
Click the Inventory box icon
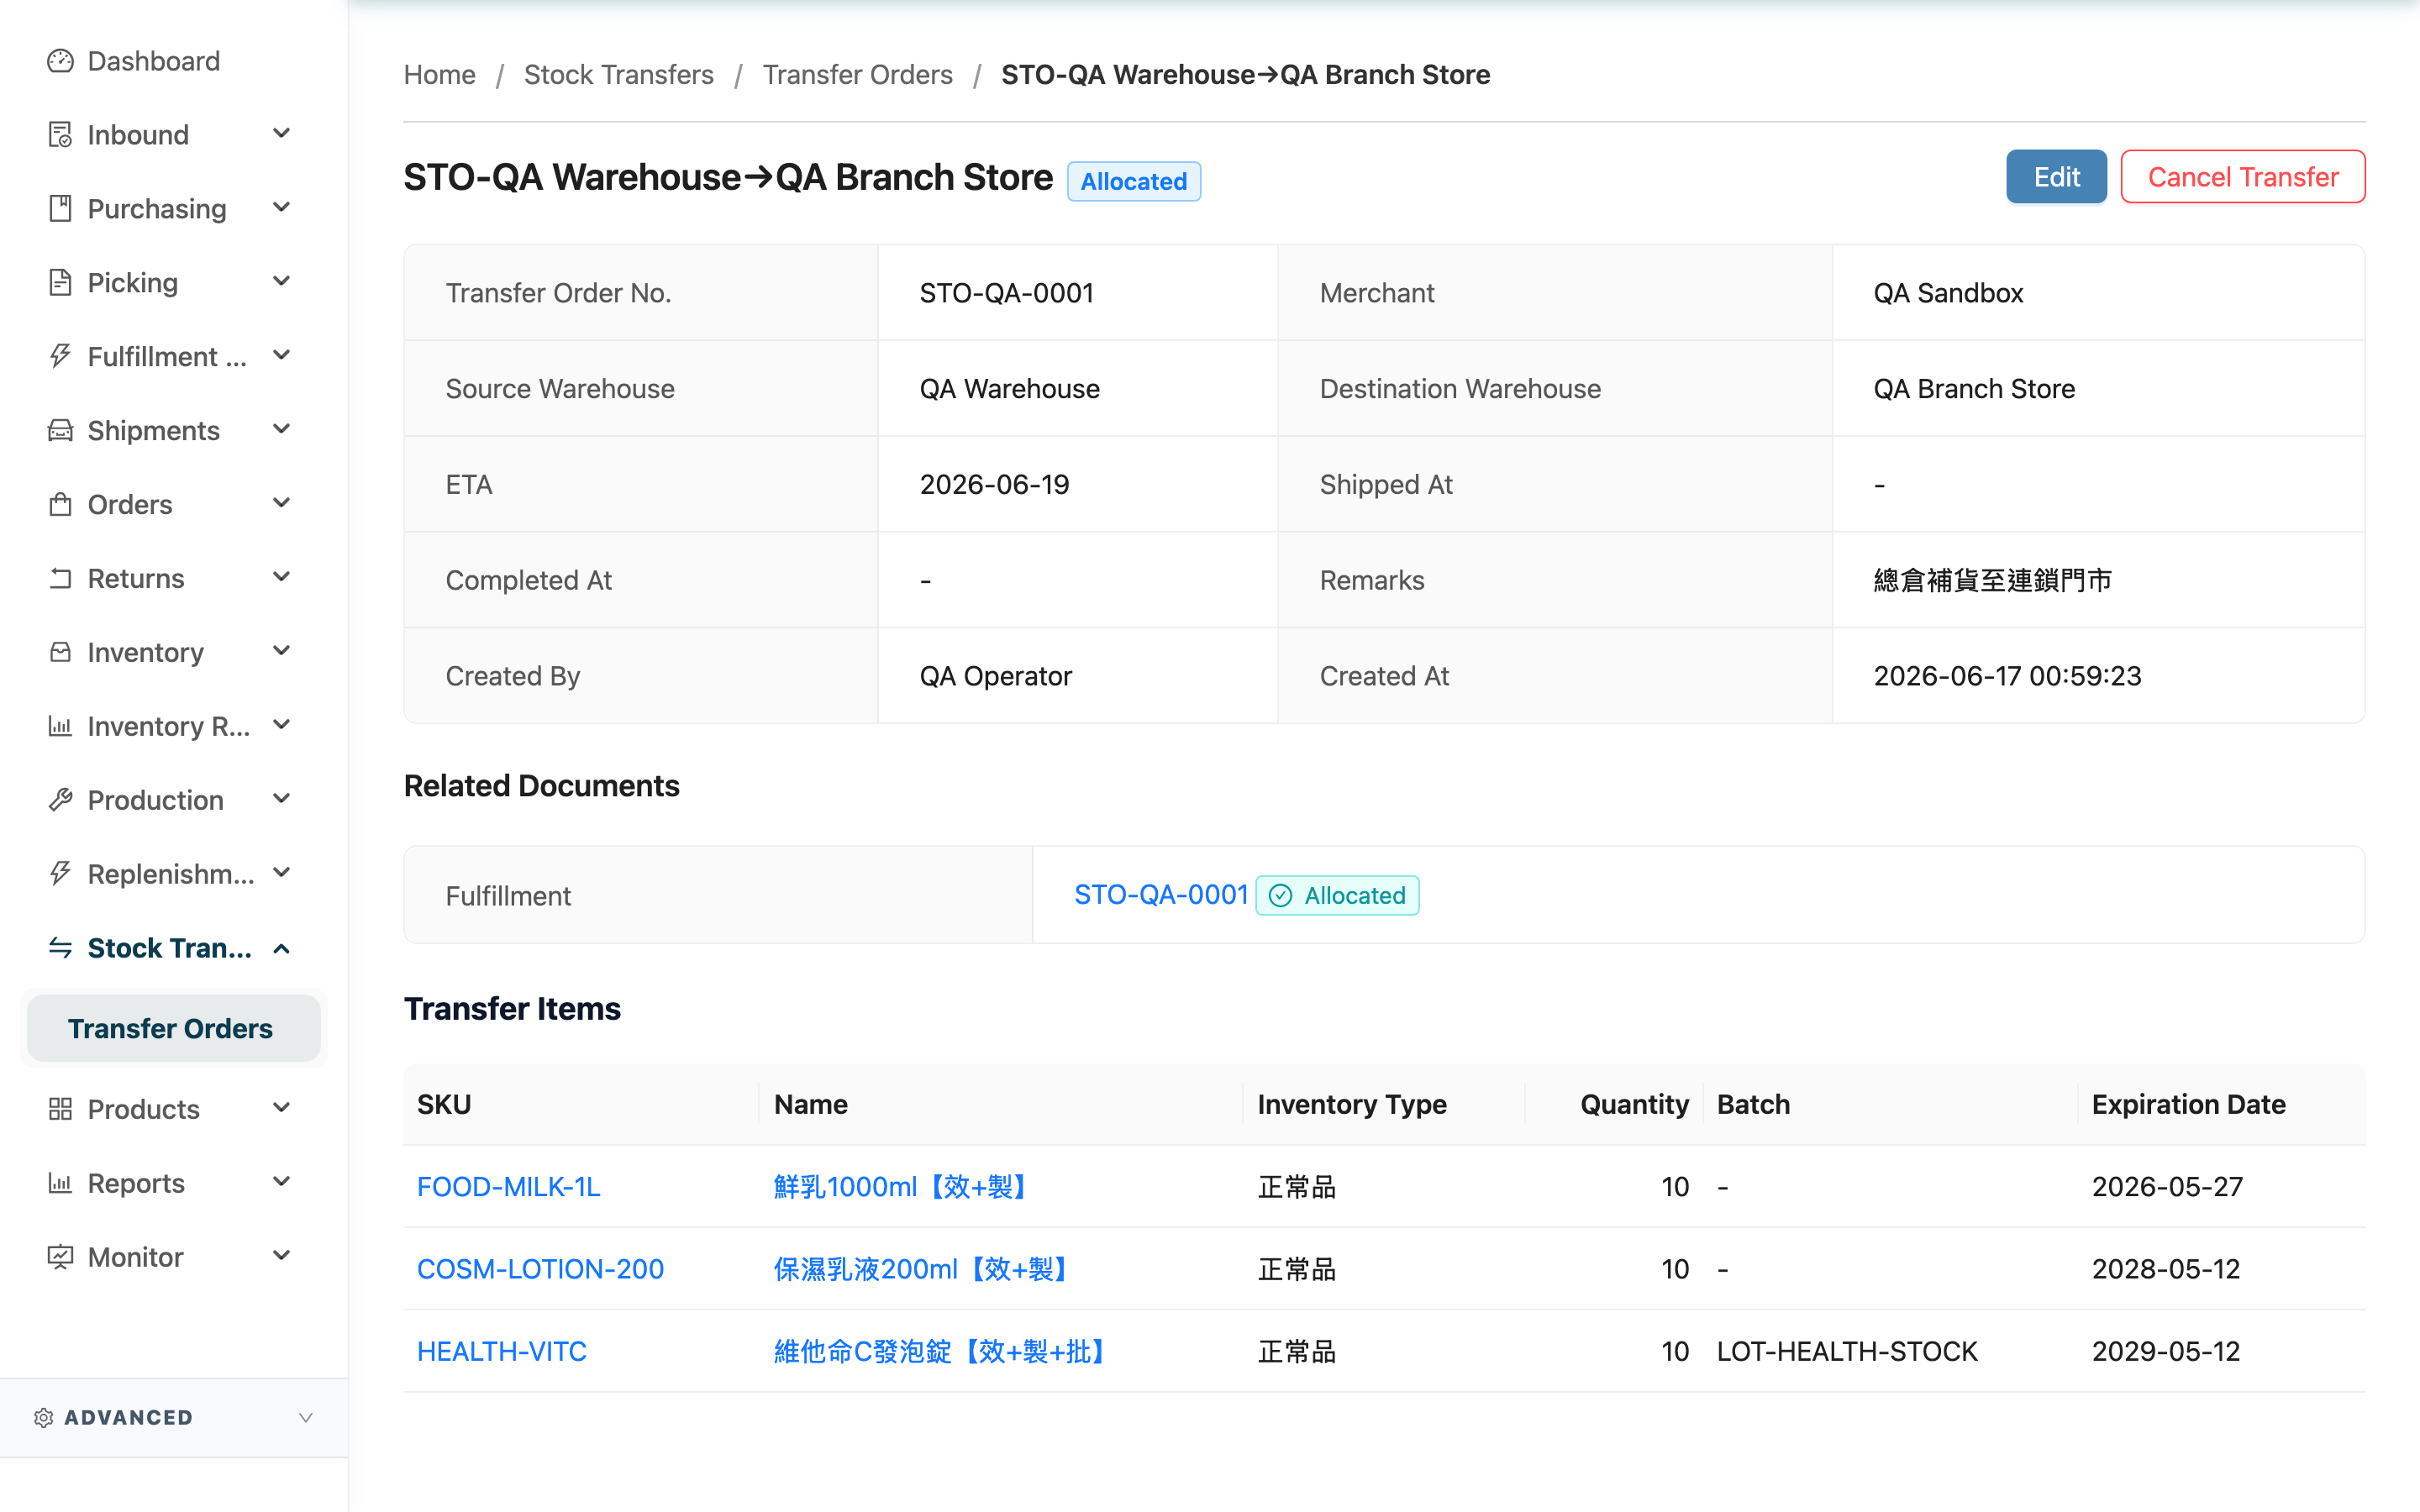pyautogui.click(x=60, y=653)
